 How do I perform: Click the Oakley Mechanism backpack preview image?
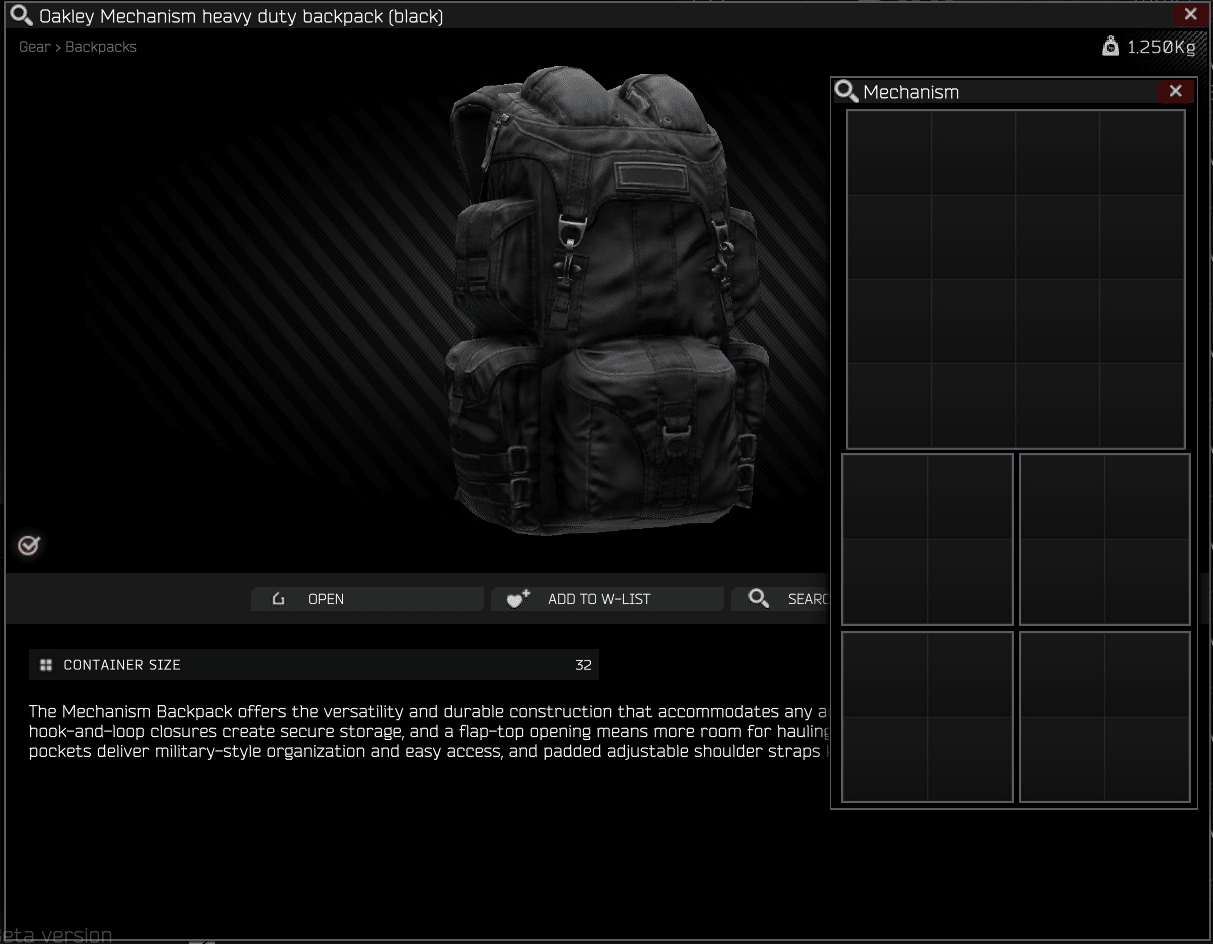tap(605, 299)
